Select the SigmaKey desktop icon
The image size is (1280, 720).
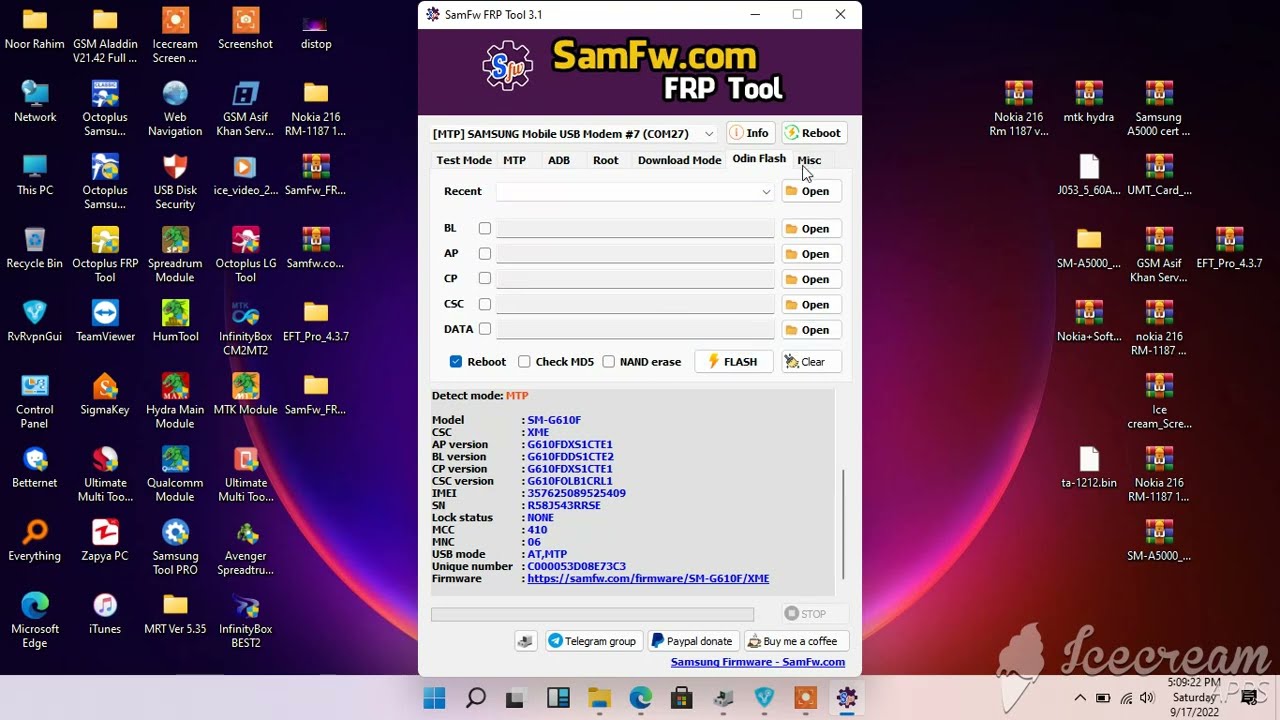(x=105, y=394)
